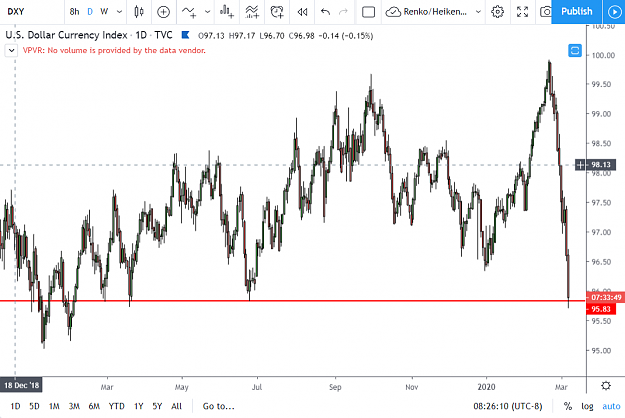Click the Publish button

click(x=577, y=12)
